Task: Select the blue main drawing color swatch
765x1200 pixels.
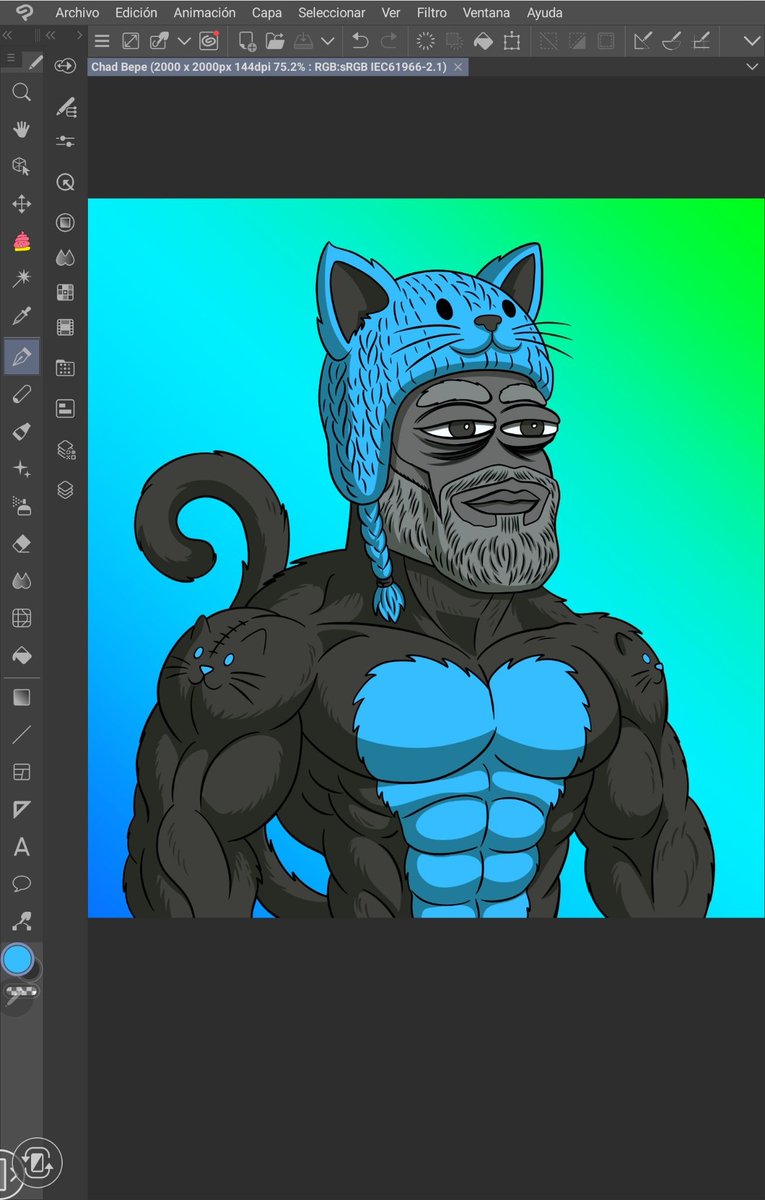Action: [17, 960]
